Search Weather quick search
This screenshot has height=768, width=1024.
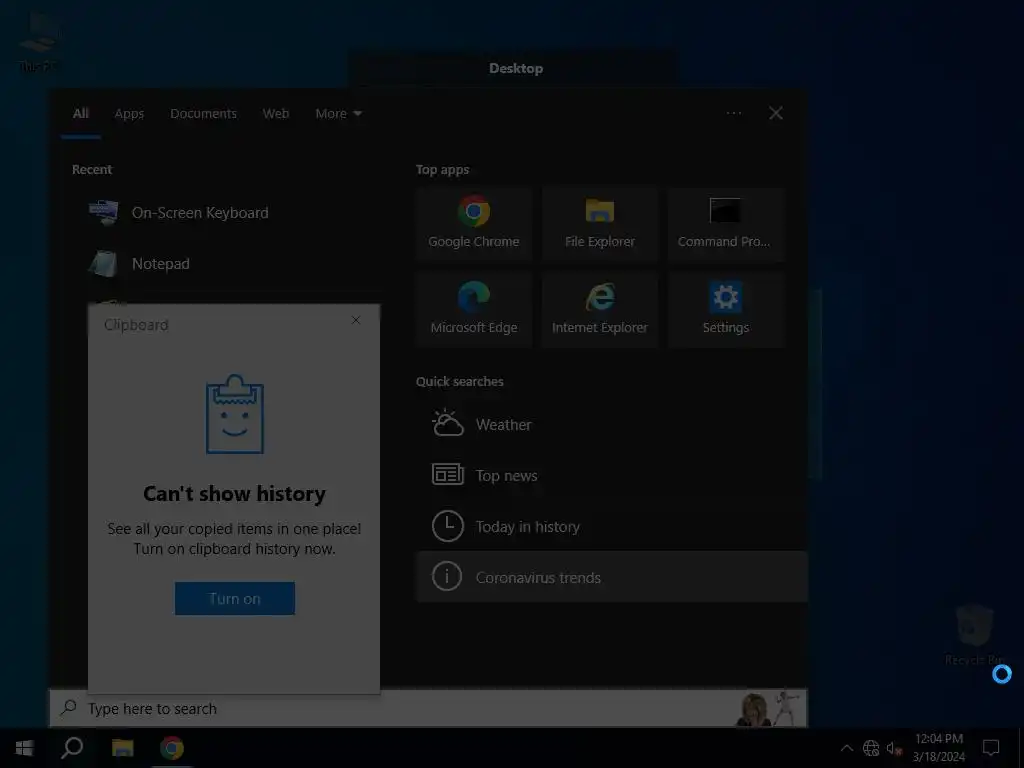(x=611, y=424)
